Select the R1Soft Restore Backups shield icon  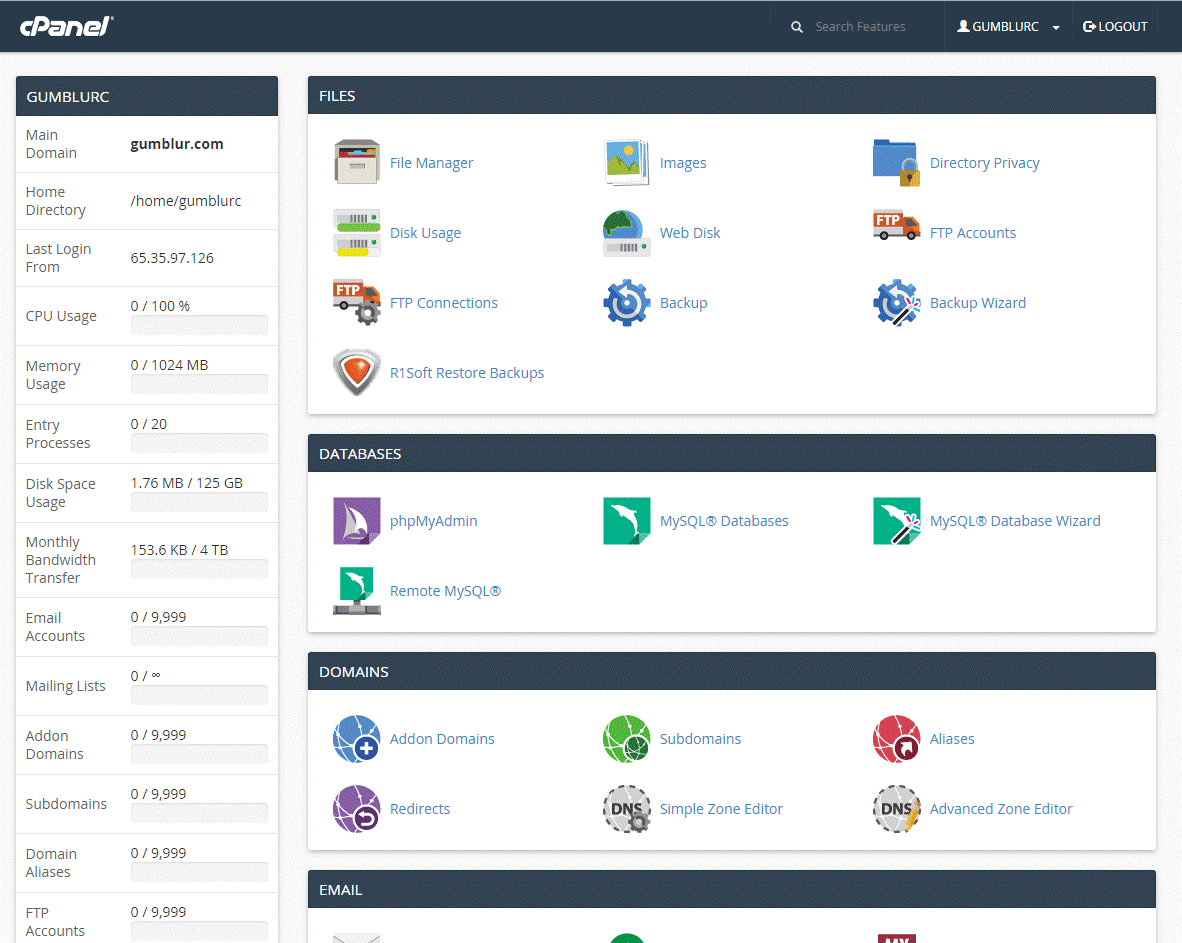(x=357, y=372)
